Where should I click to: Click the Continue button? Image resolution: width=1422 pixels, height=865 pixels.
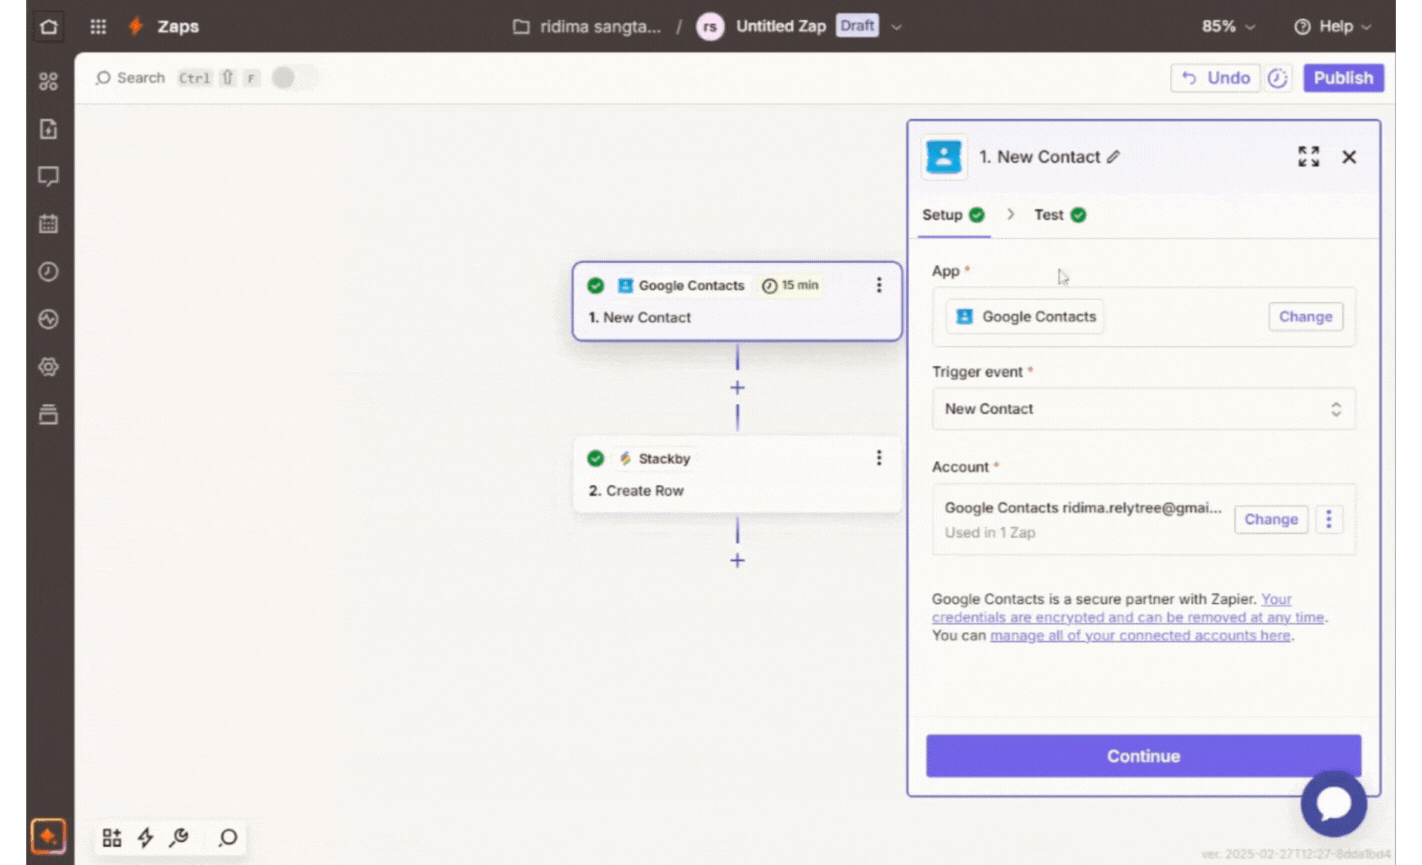pos(1143,756)
